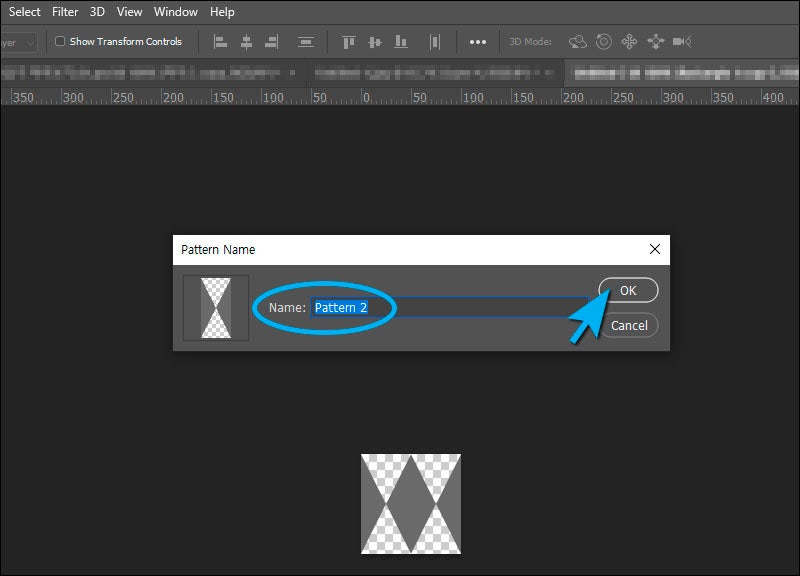The image size is (800, 576).
Task: Click the pattern preview thumbnail in the dialog
Action: 216,308
